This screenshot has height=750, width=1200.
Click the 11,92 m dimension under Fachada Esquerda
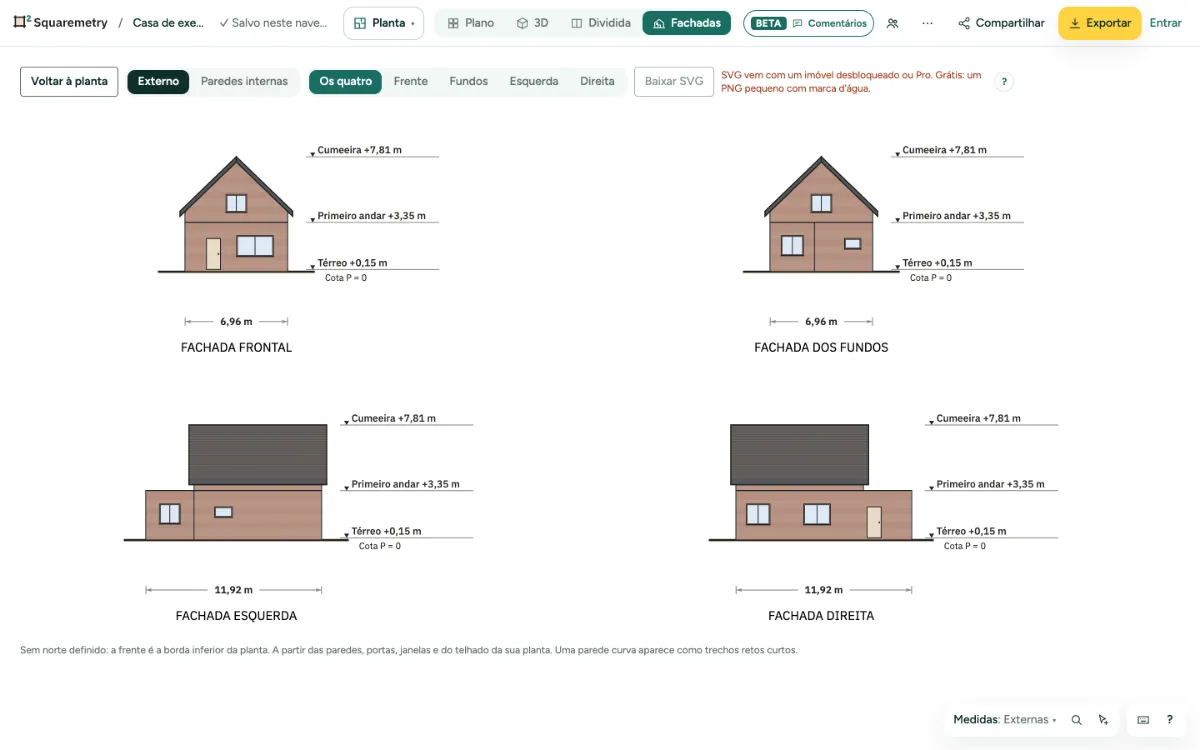pyautogui.click(x=234, y=590)
